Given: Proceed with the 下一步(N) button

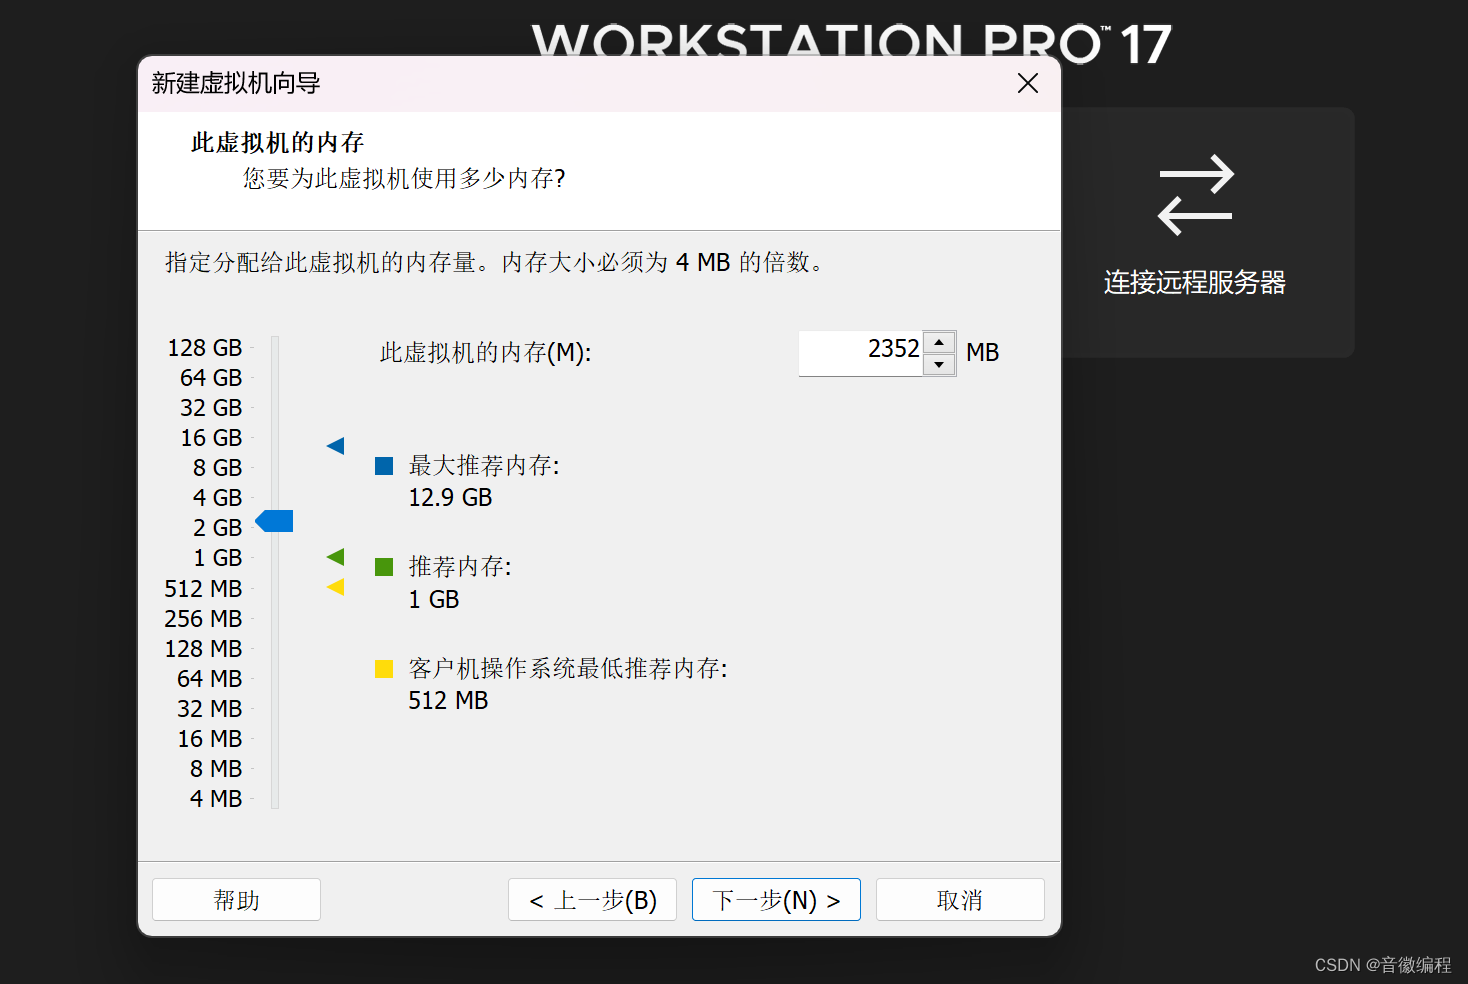Looking at the screenshot, I should pos(776,900).
